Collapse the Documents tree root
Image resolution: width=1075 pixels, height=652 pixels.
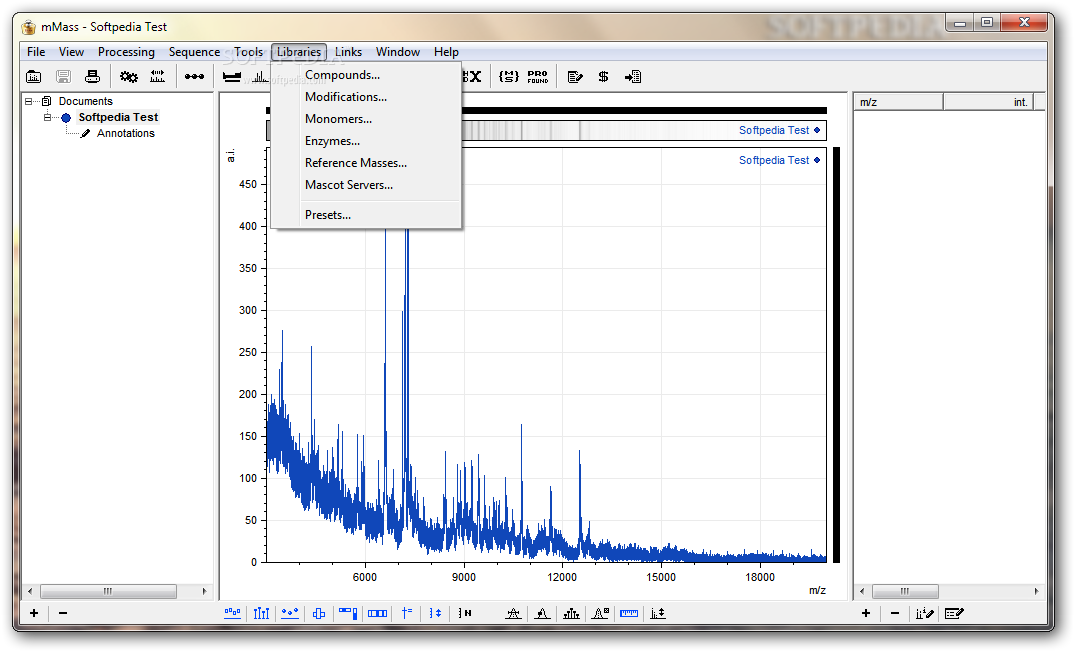29,101
